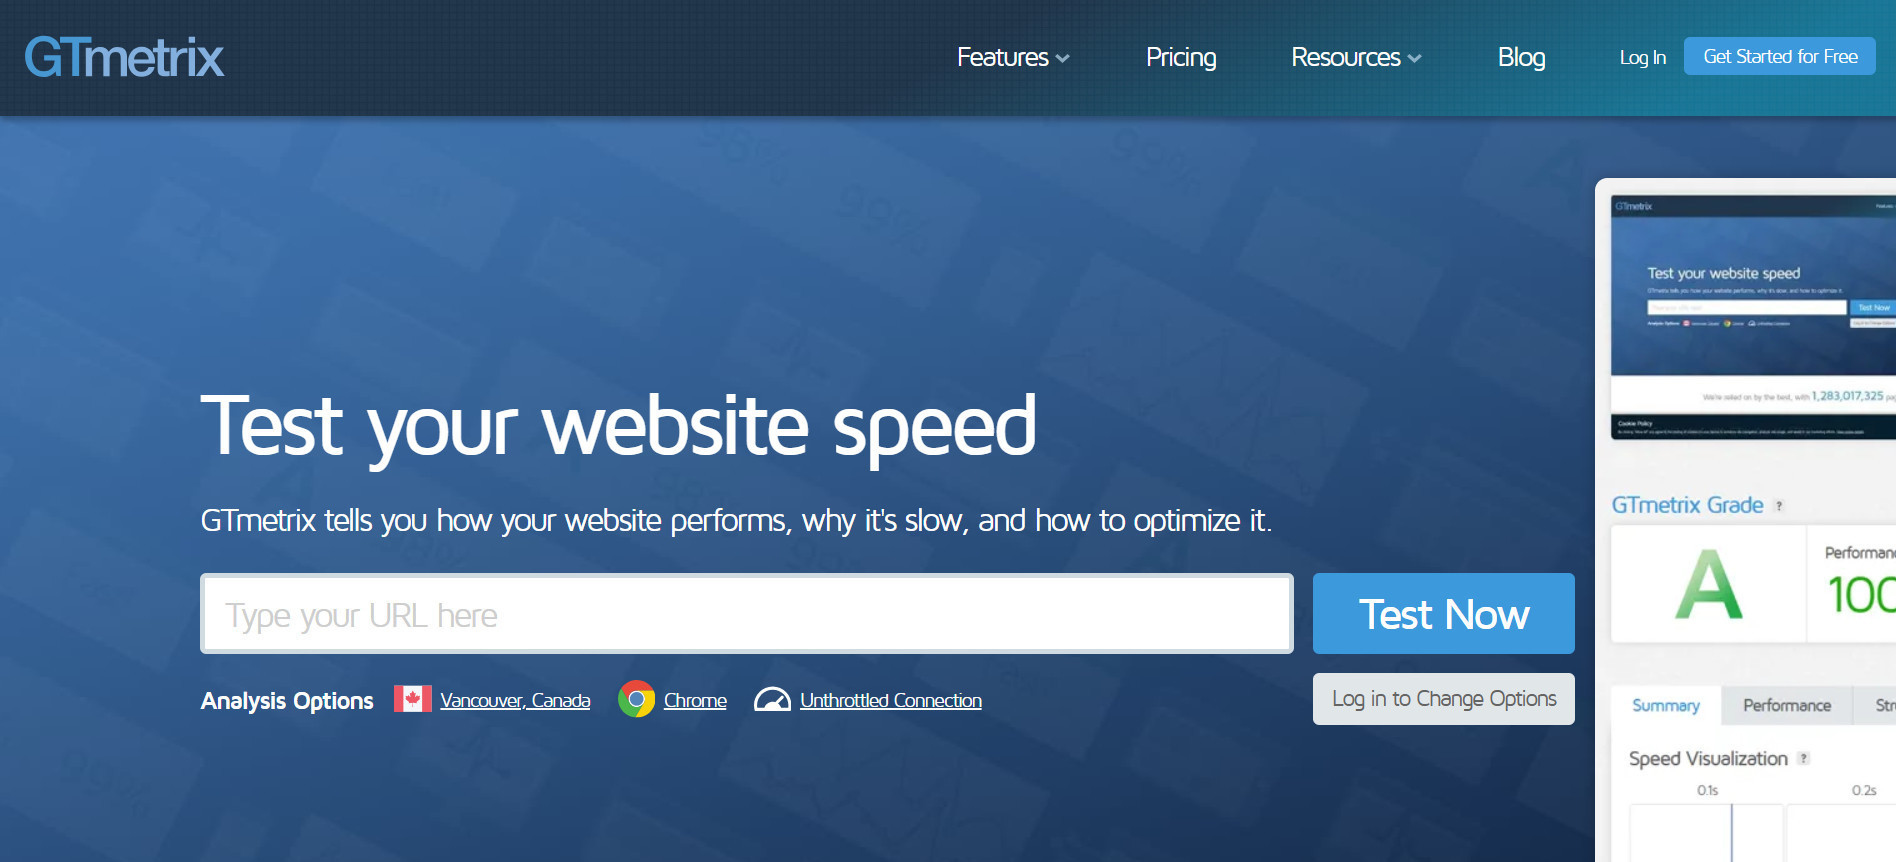This screenshot has width=1896, height=862.
Task: Click the Log In link
Action: [1642, 58]
